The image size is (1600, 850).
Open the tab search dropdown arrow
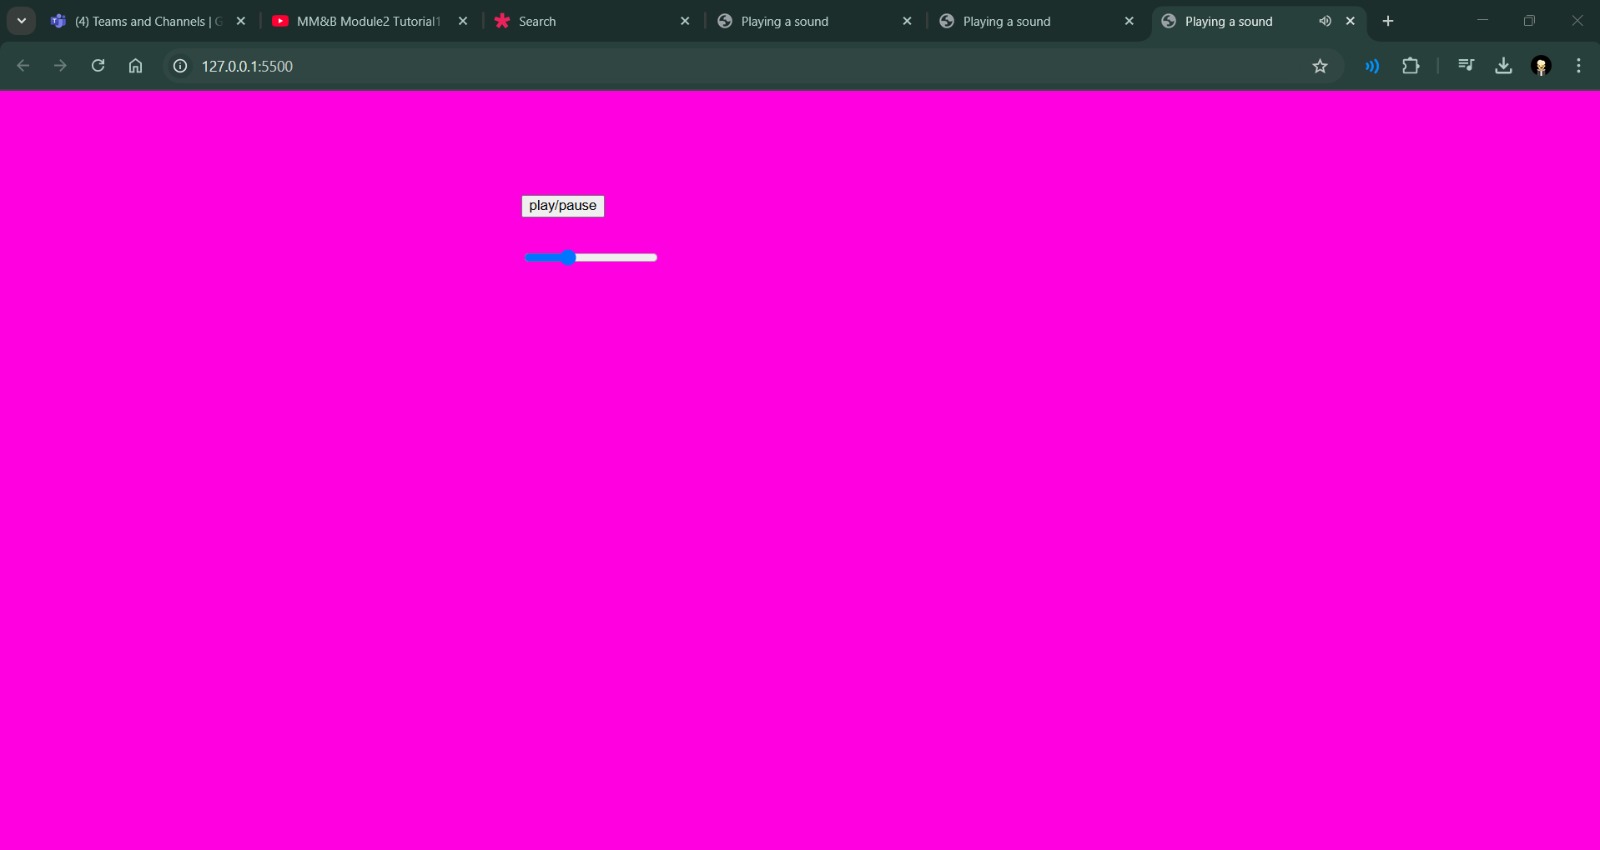[x=21, y=21]
